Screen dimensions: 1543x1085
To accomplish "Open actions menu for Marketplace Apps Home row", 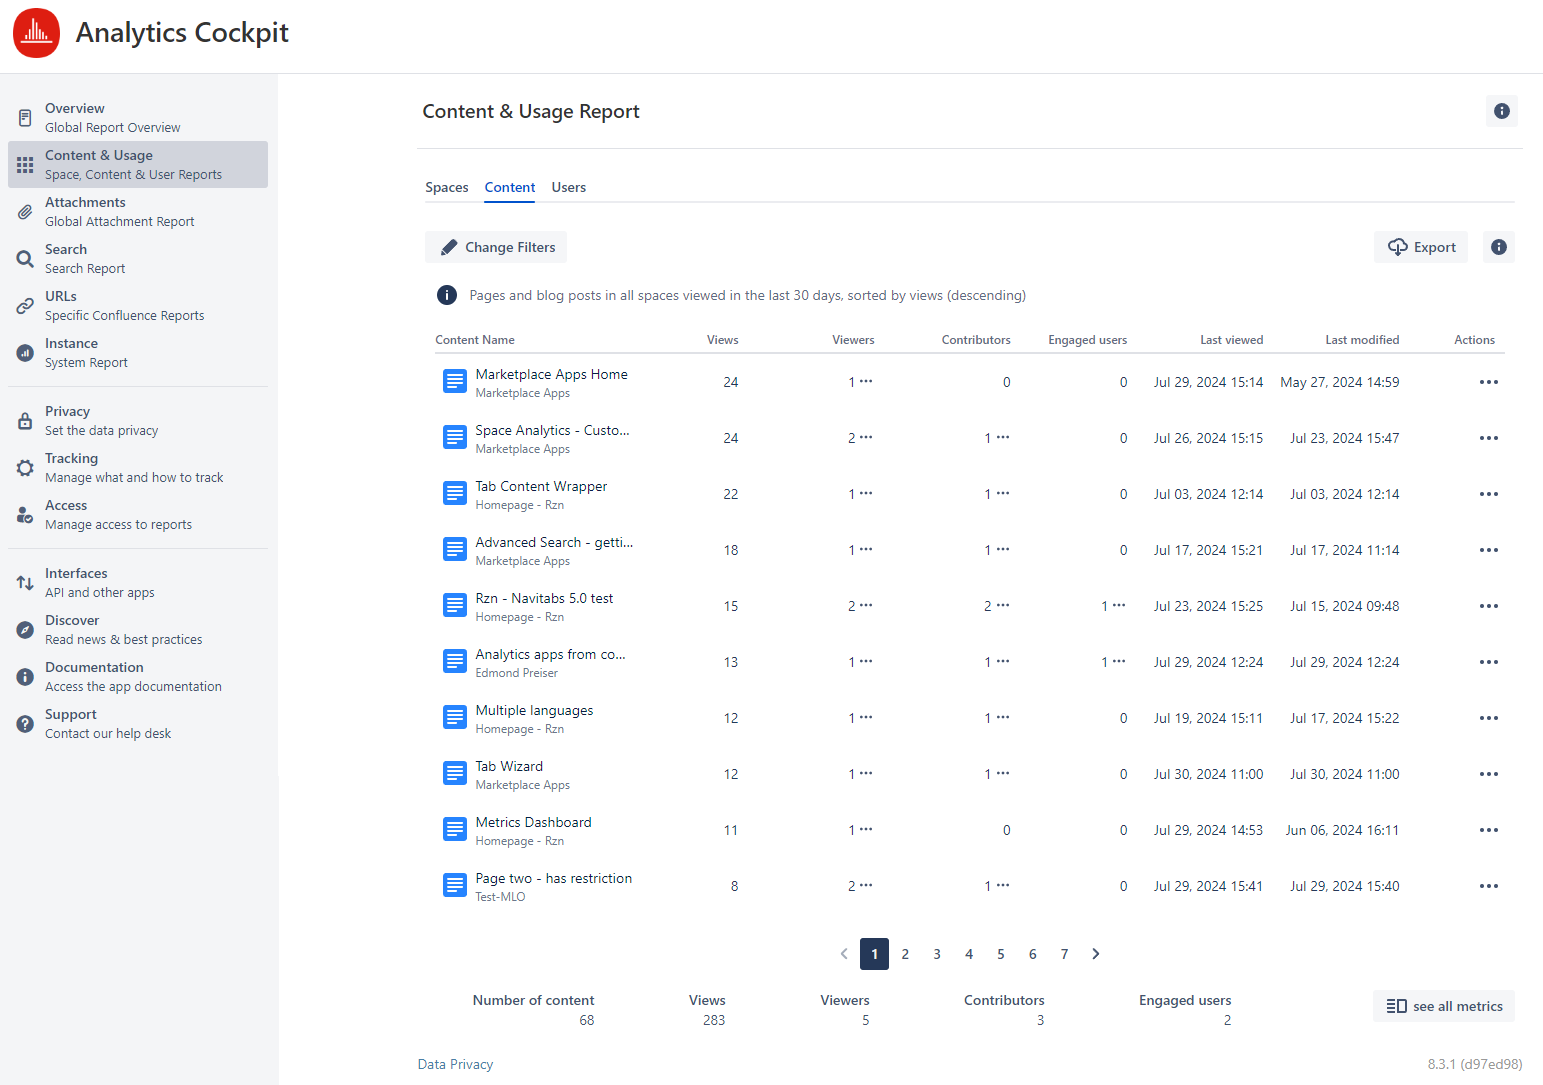I will tap(1488, 382).
